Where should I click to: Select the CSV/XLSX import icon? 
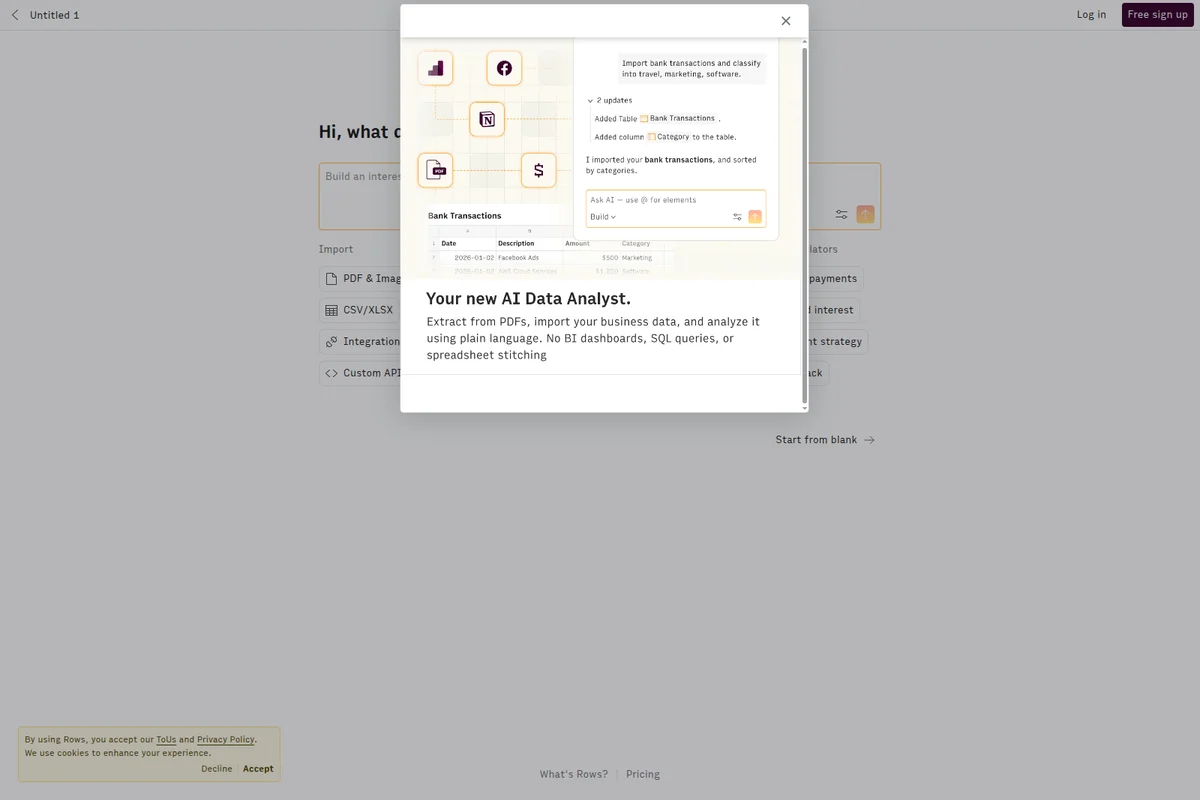pyautogui.click(x=331, y=310)
